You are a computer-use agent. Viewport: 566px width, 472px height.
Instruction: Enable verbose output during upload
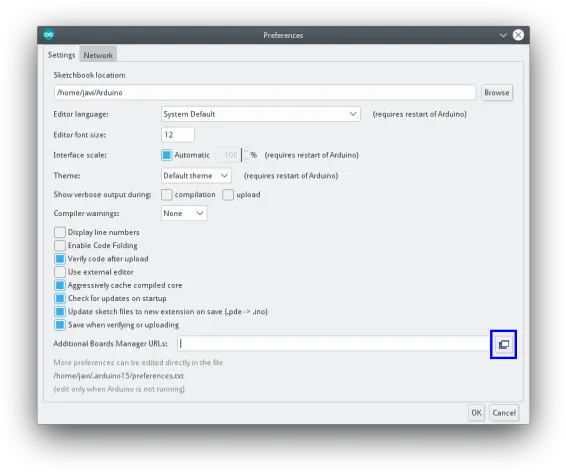pyautogui.click(x=228, y=195)
